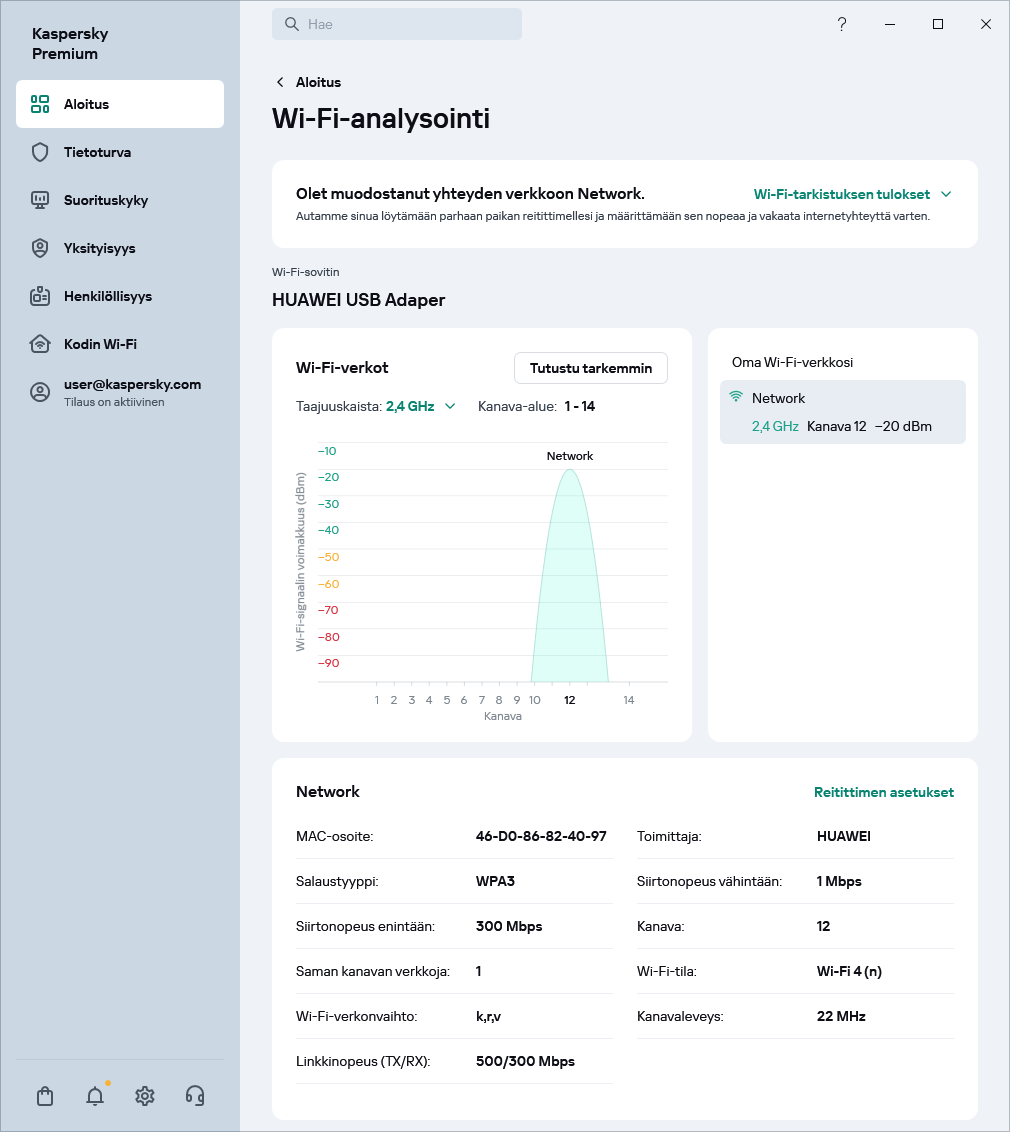The width and height of the screenshot is (1010, 1132).
Task: Click the Wi-Fi signal icon beside Network
Action: (737, 396)
